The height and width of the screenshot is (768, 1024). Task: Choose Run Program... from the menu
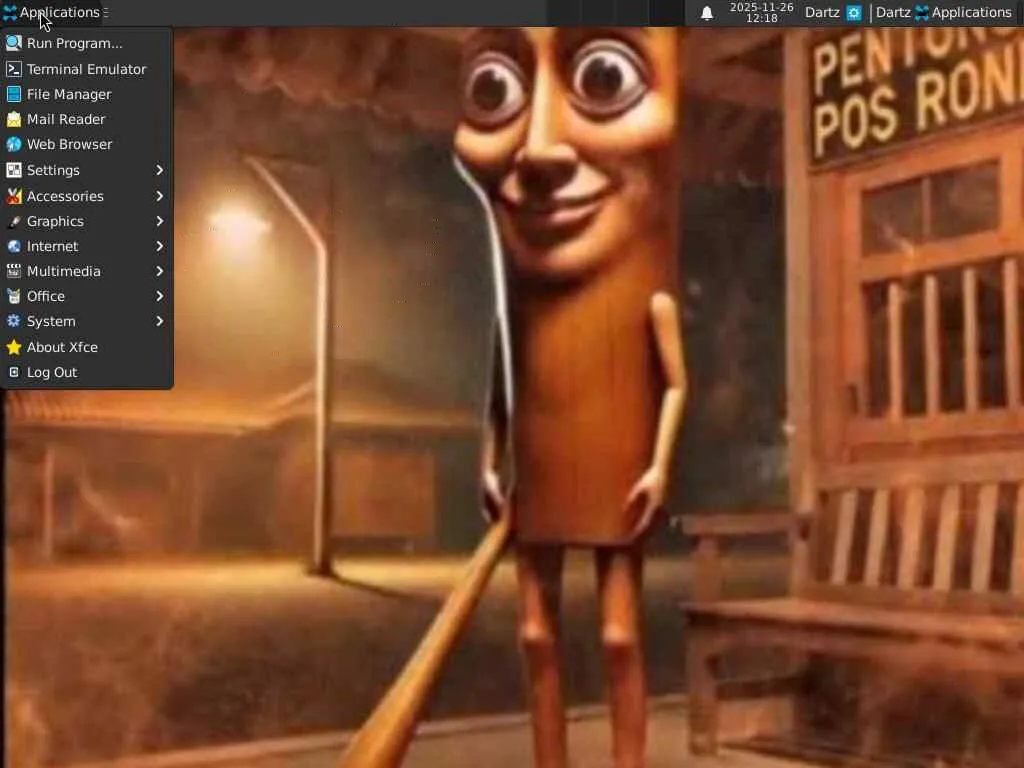click(87, 43)
